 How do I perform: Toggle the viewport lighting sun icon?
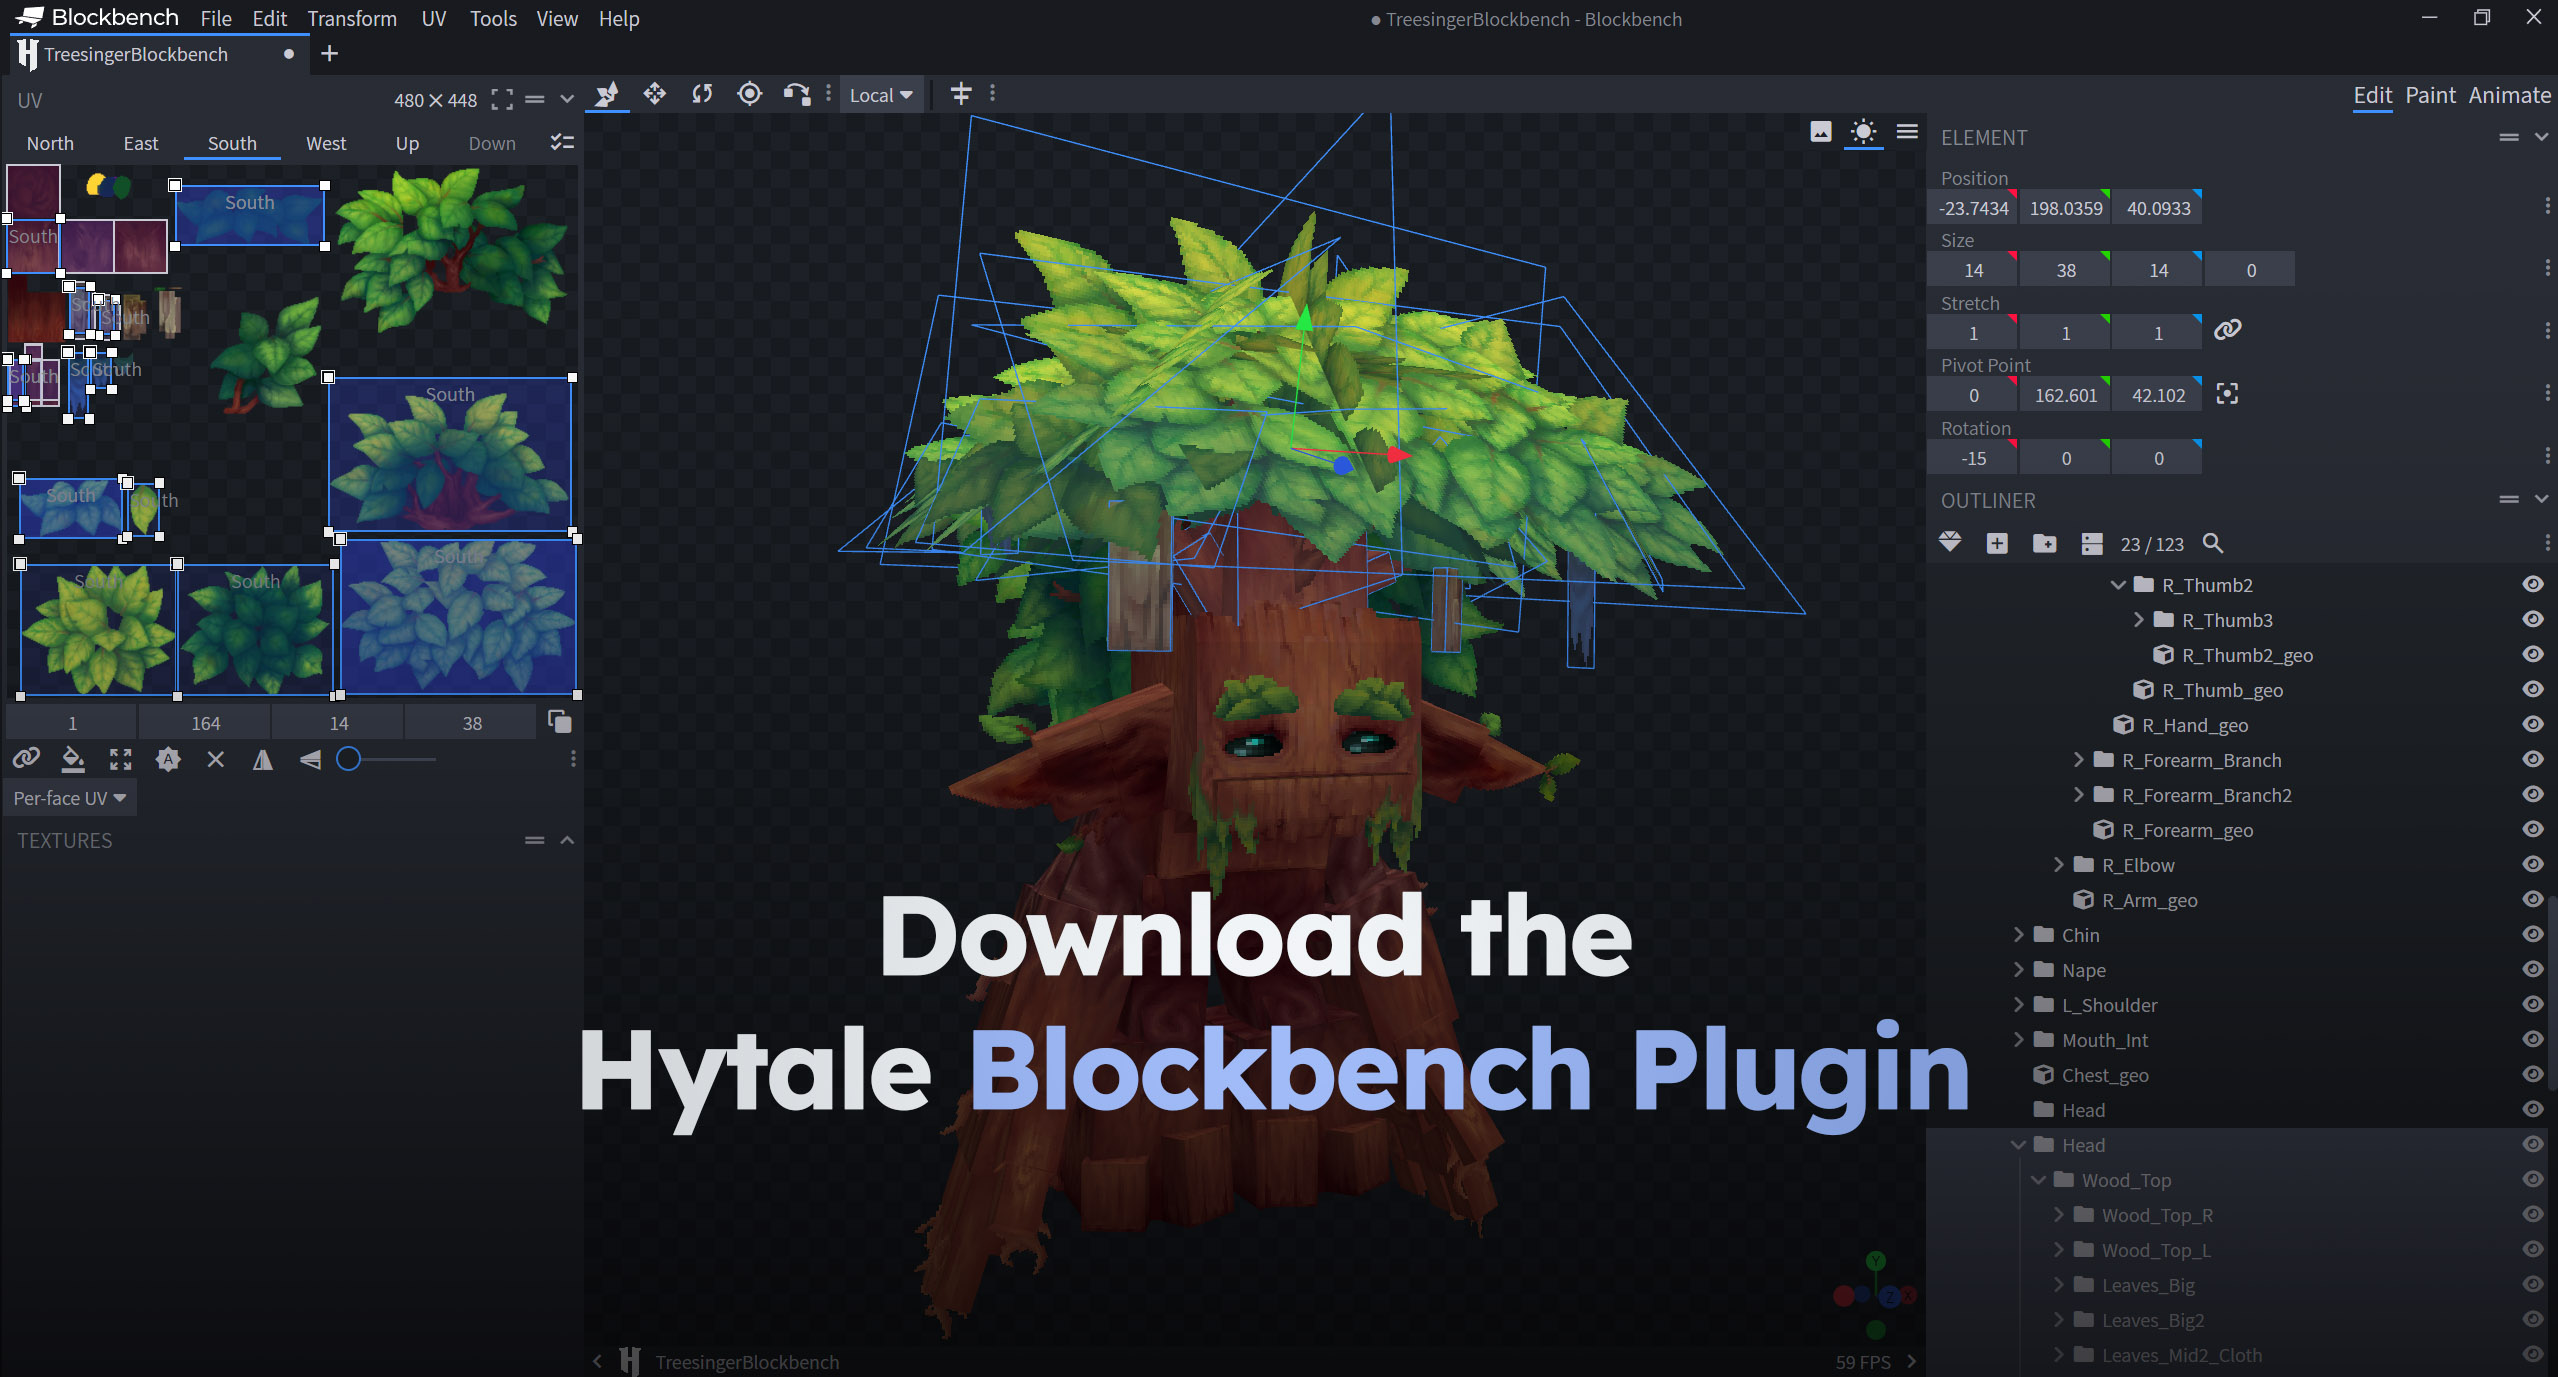click(x=1862, y=132)
